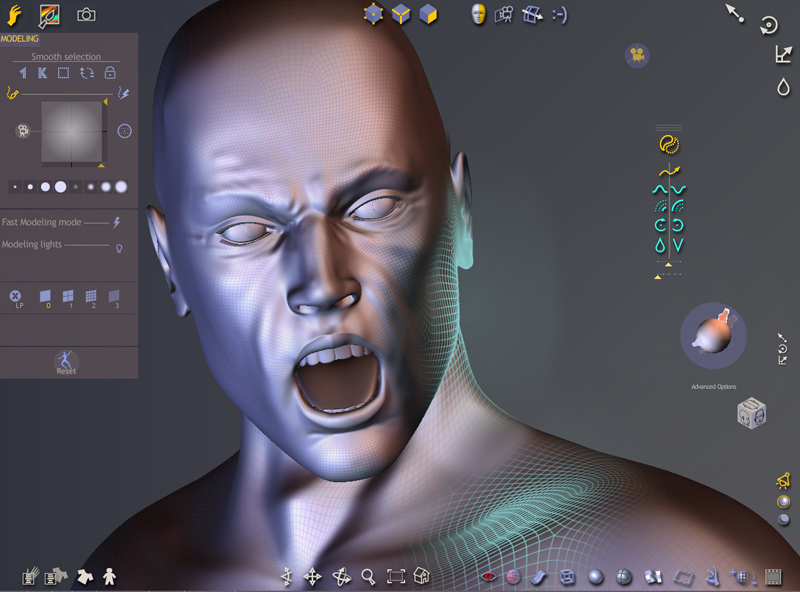Click the head views cube

pos(752,413)
